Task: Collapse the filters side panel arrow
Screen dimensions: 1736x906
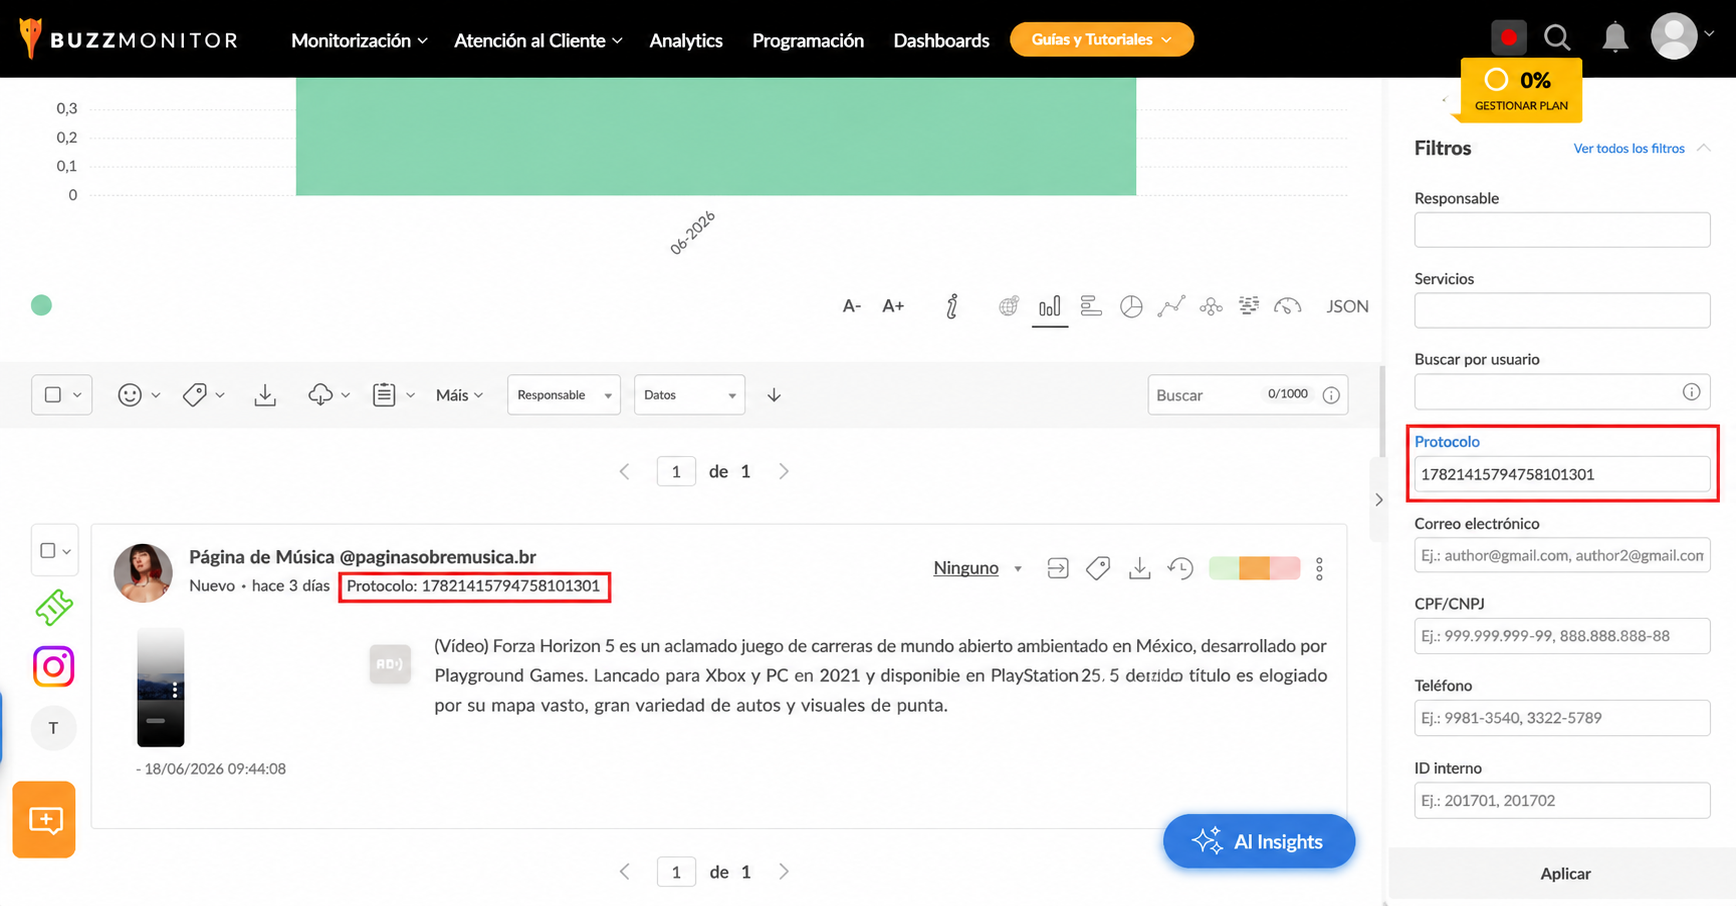Action: pyautogui.click(x=1379, y=499)
